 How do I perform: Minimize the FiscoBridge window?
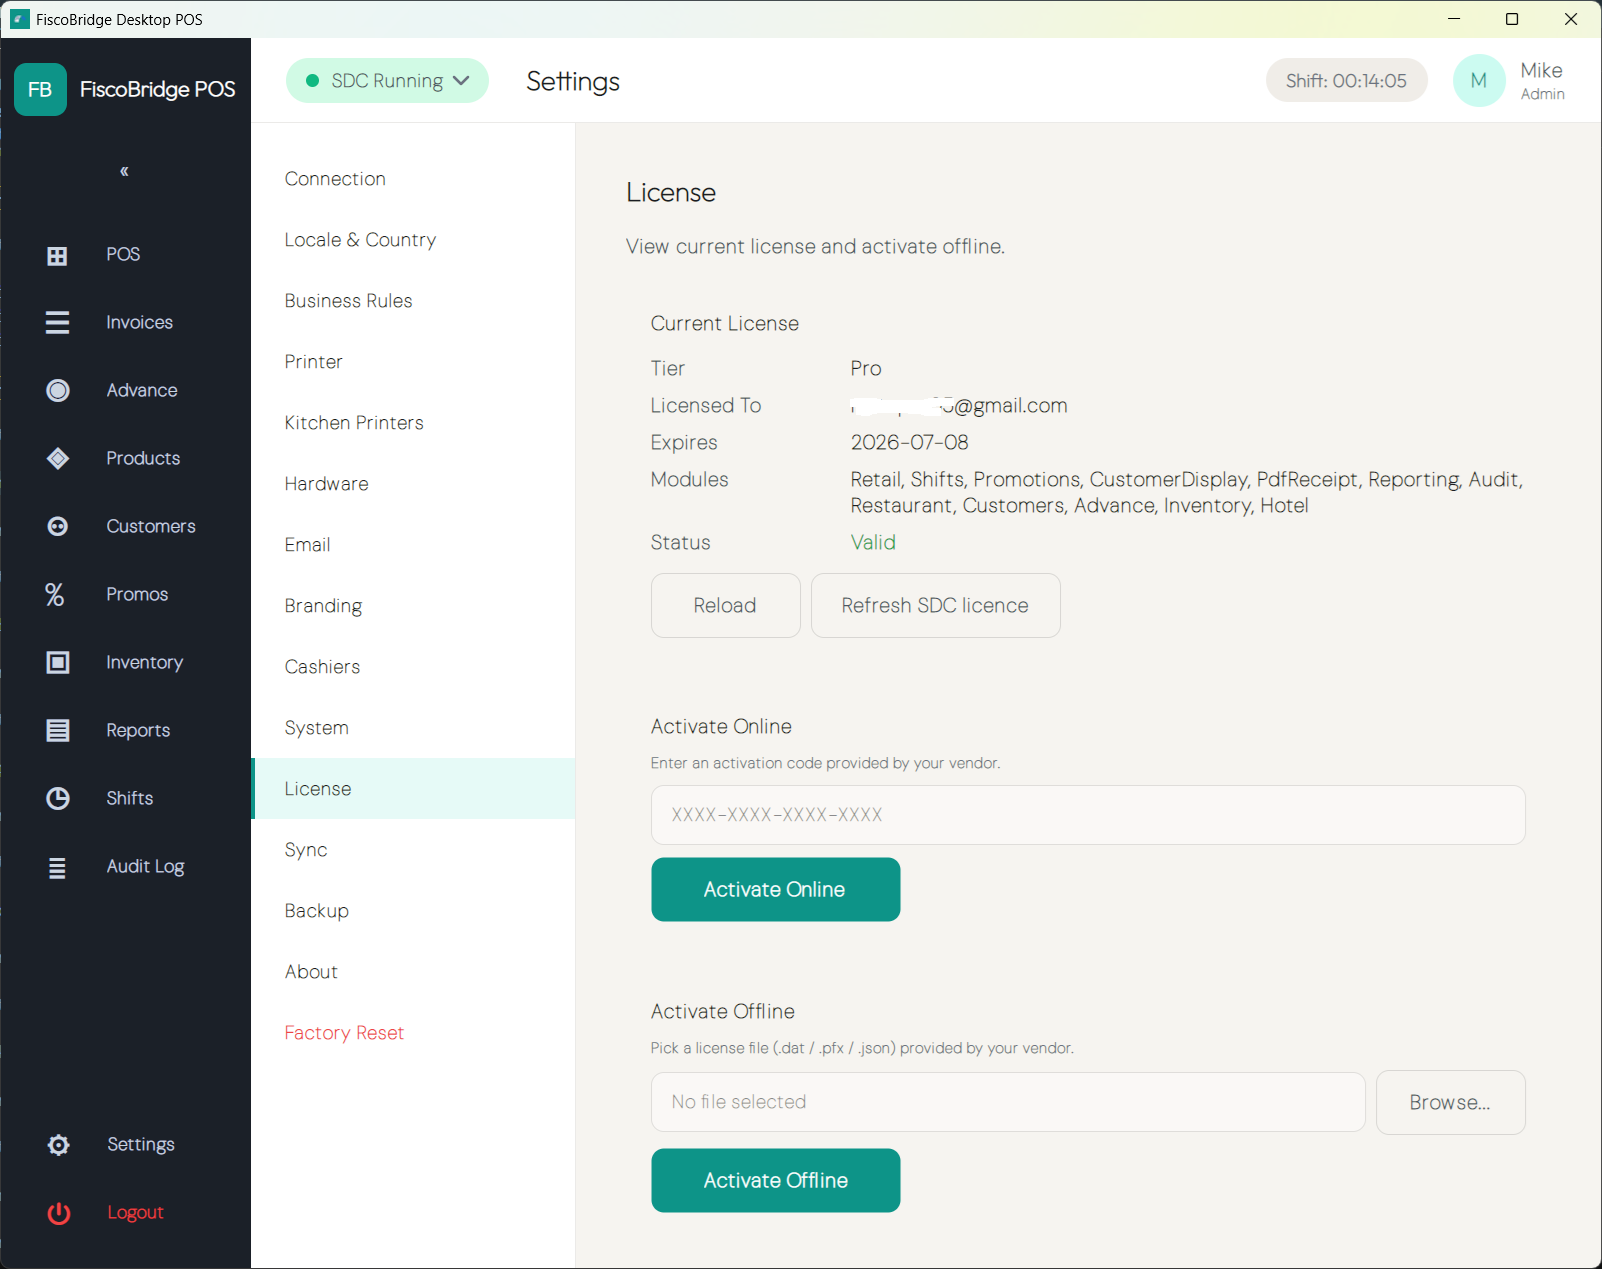pos(1454,19)
